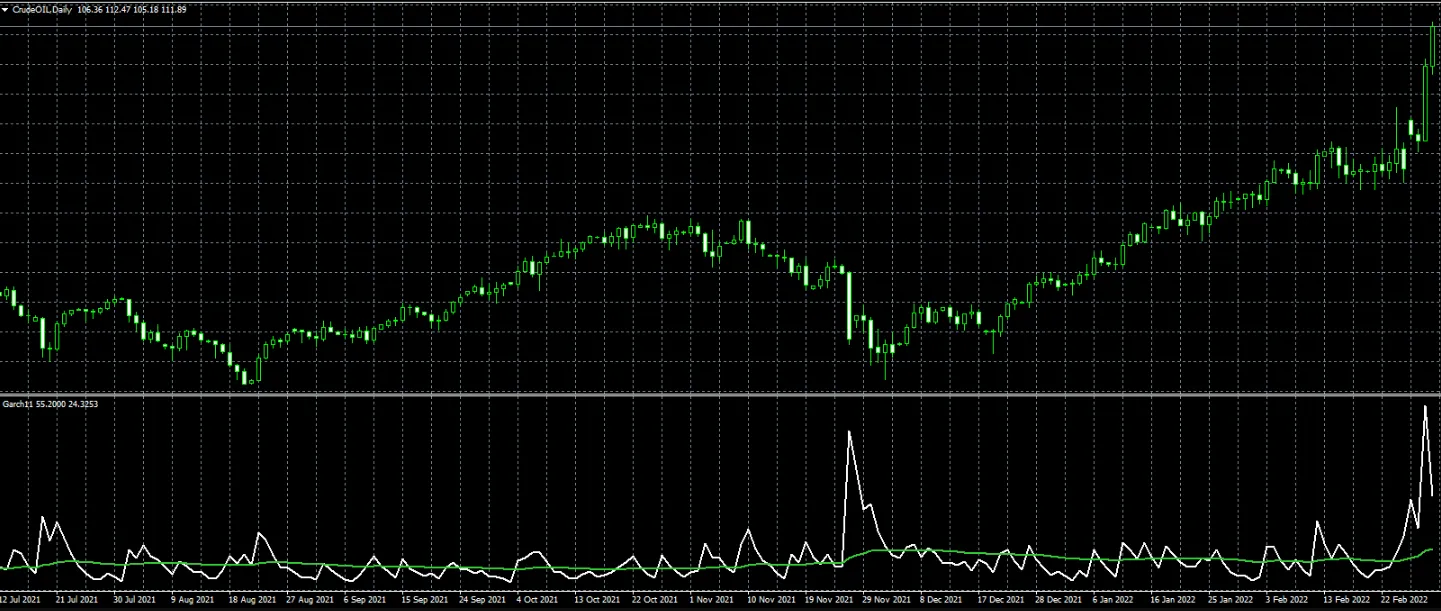Click the 19 Nov 2021 date label
This screenshot has height=611, width=1441.
tap(828, 601)
